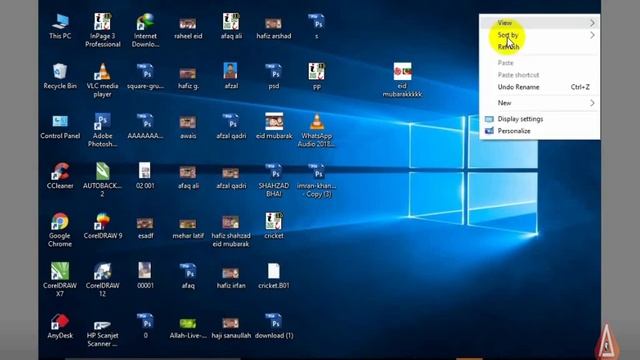The width and height of the screenshot is (640, 360).
Task: Select the afaq ali image thumbnail
Action: [188, 177]
